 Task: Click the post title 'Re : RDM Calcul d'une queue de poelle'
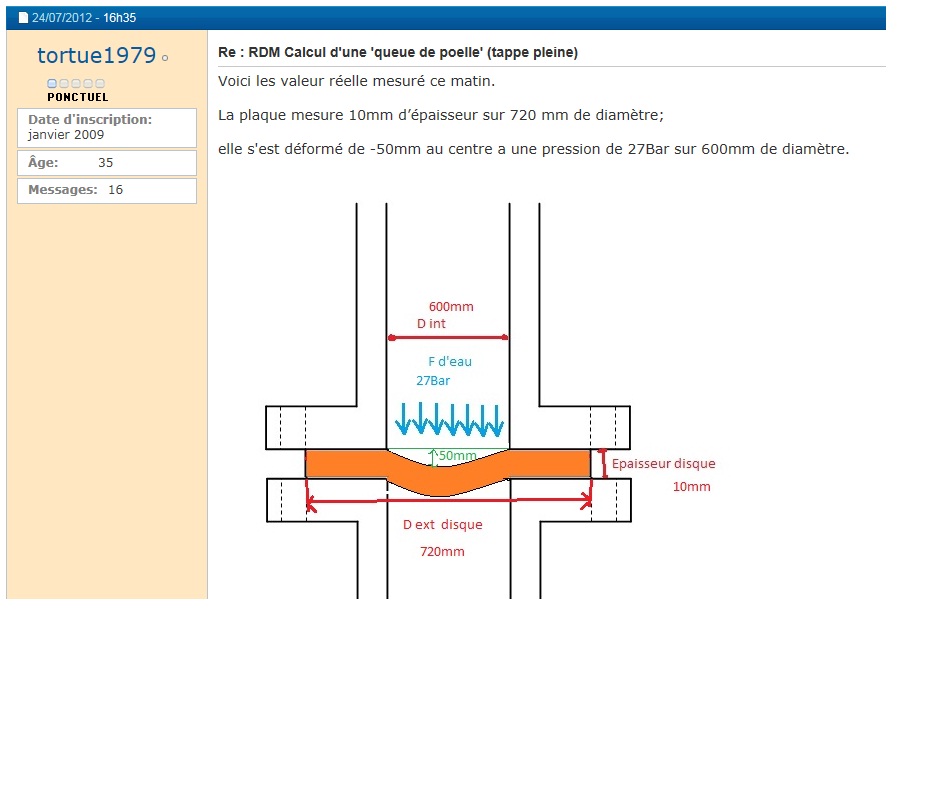tap(398, 52)
